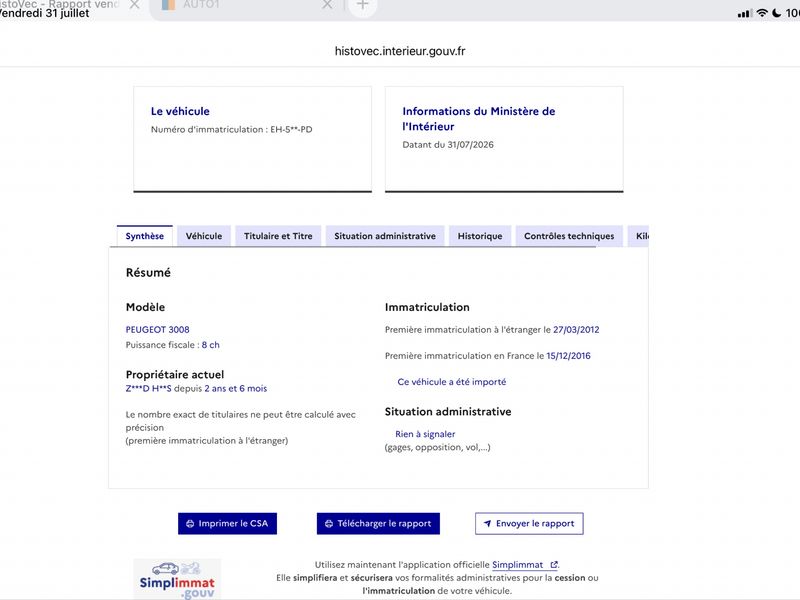Switch to Situation administrative tab

[x=385, y=236]
